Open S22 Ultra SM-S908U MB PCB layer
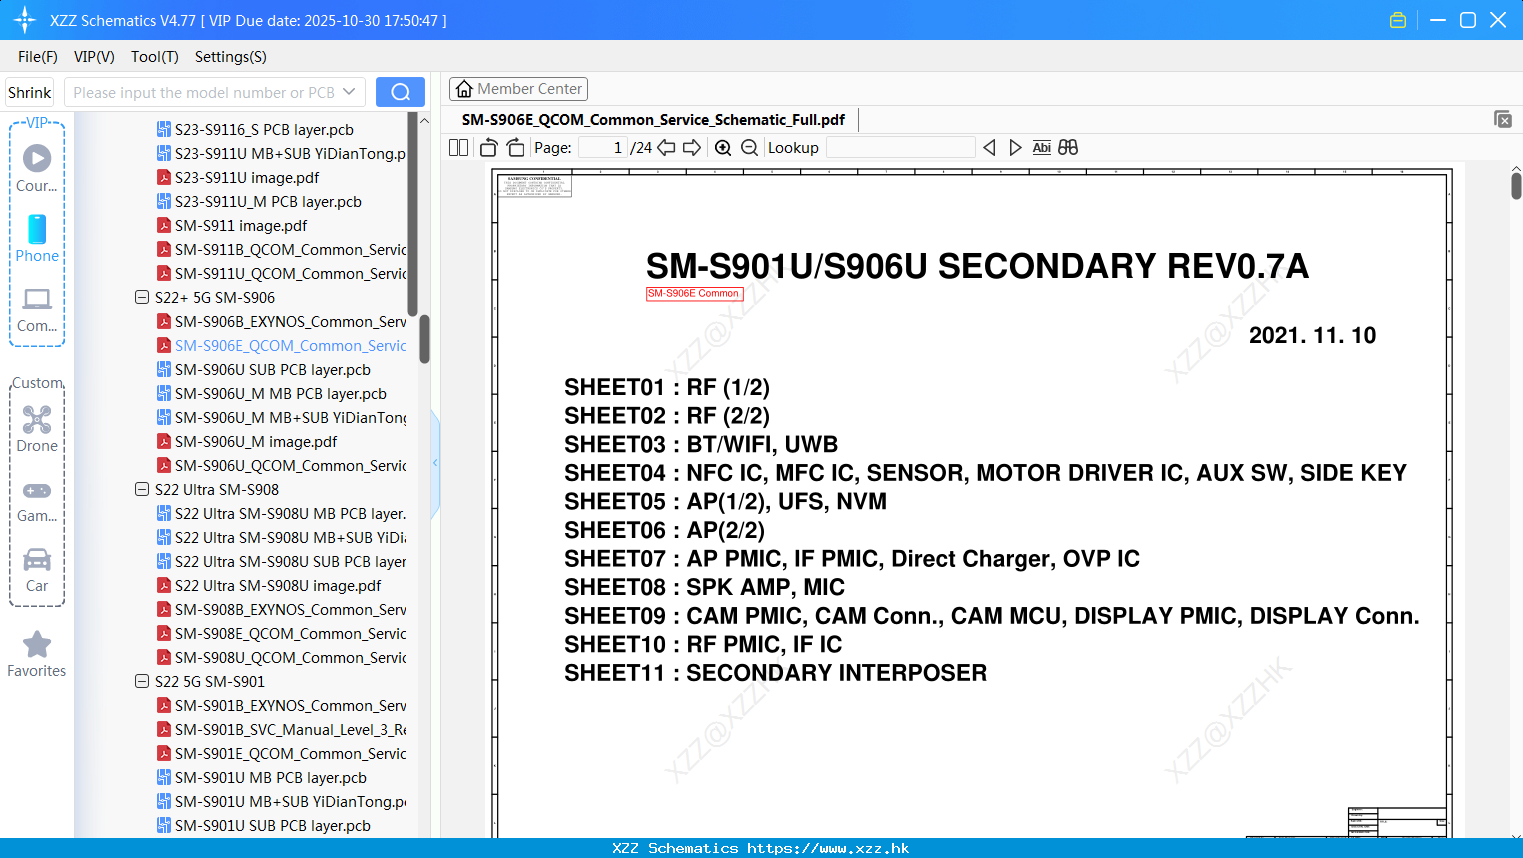The image size is (1523, 858). pyautogui.click(x=281, y=513)
